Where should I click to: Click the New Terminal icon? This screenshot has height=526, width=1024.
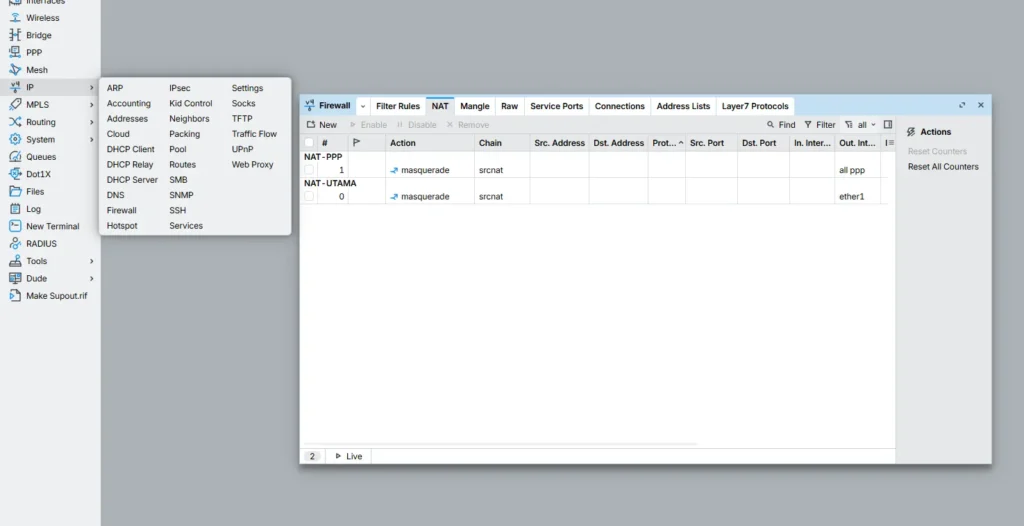pyautogui.click(x=15, y=226)
